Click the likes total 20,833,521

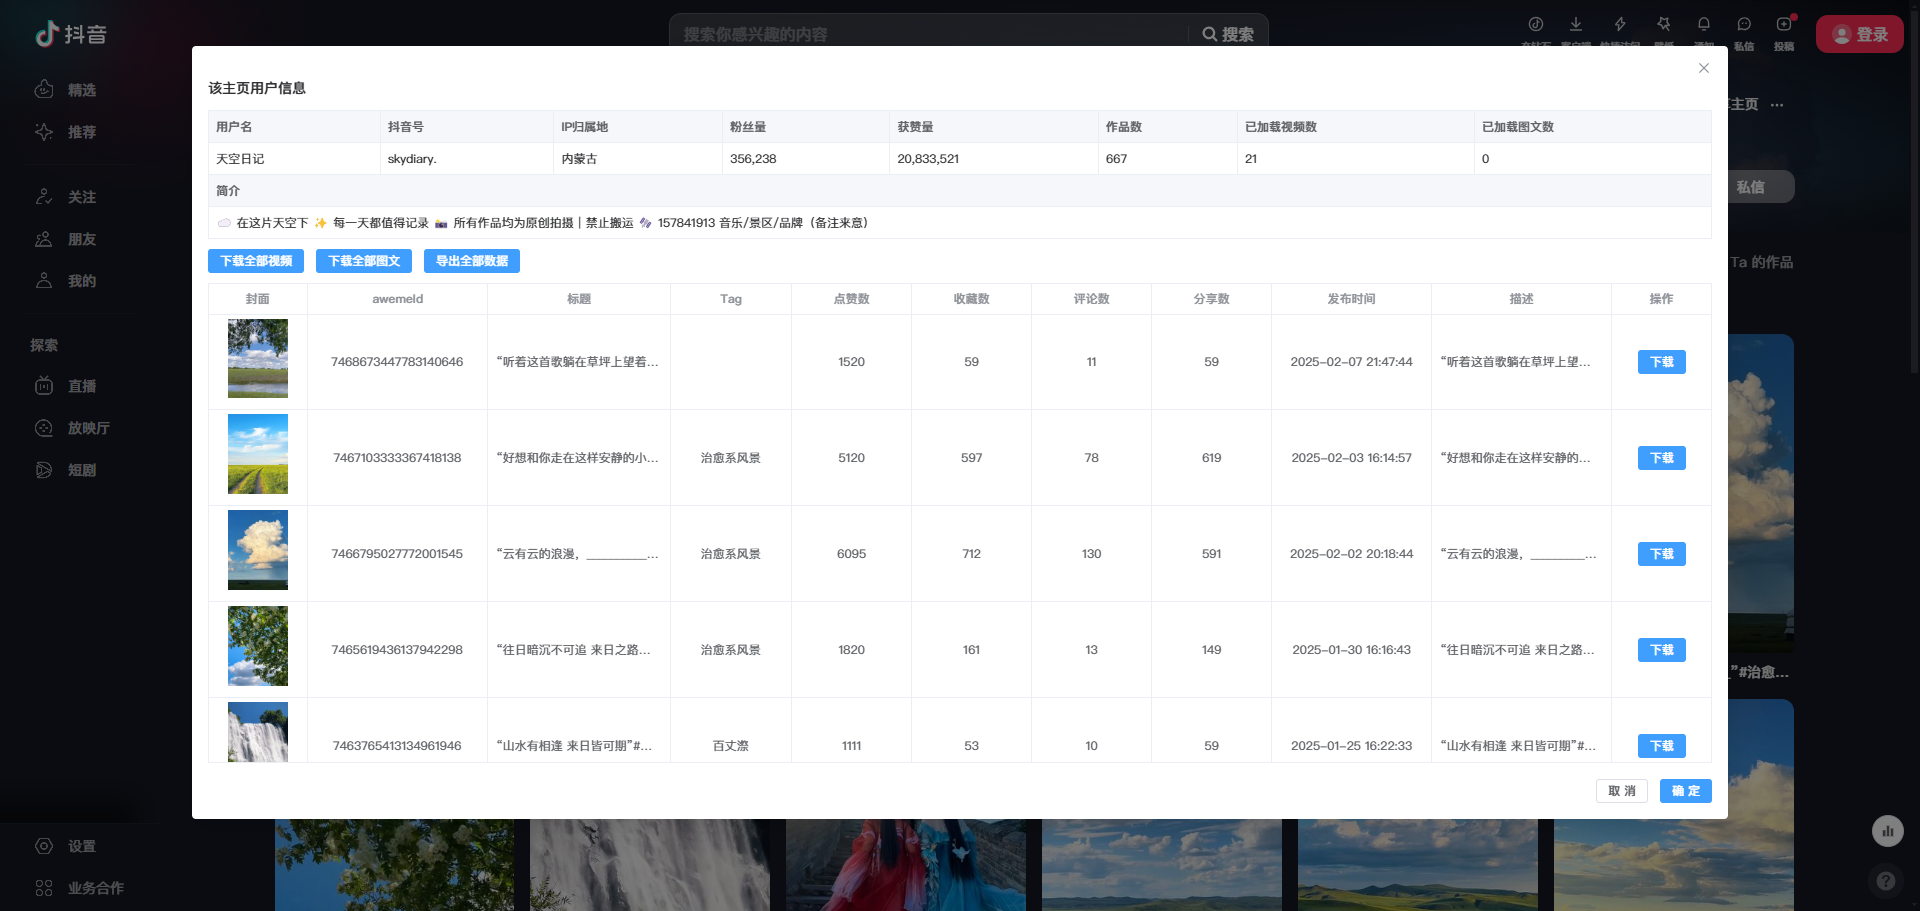[x=928, y=159]
